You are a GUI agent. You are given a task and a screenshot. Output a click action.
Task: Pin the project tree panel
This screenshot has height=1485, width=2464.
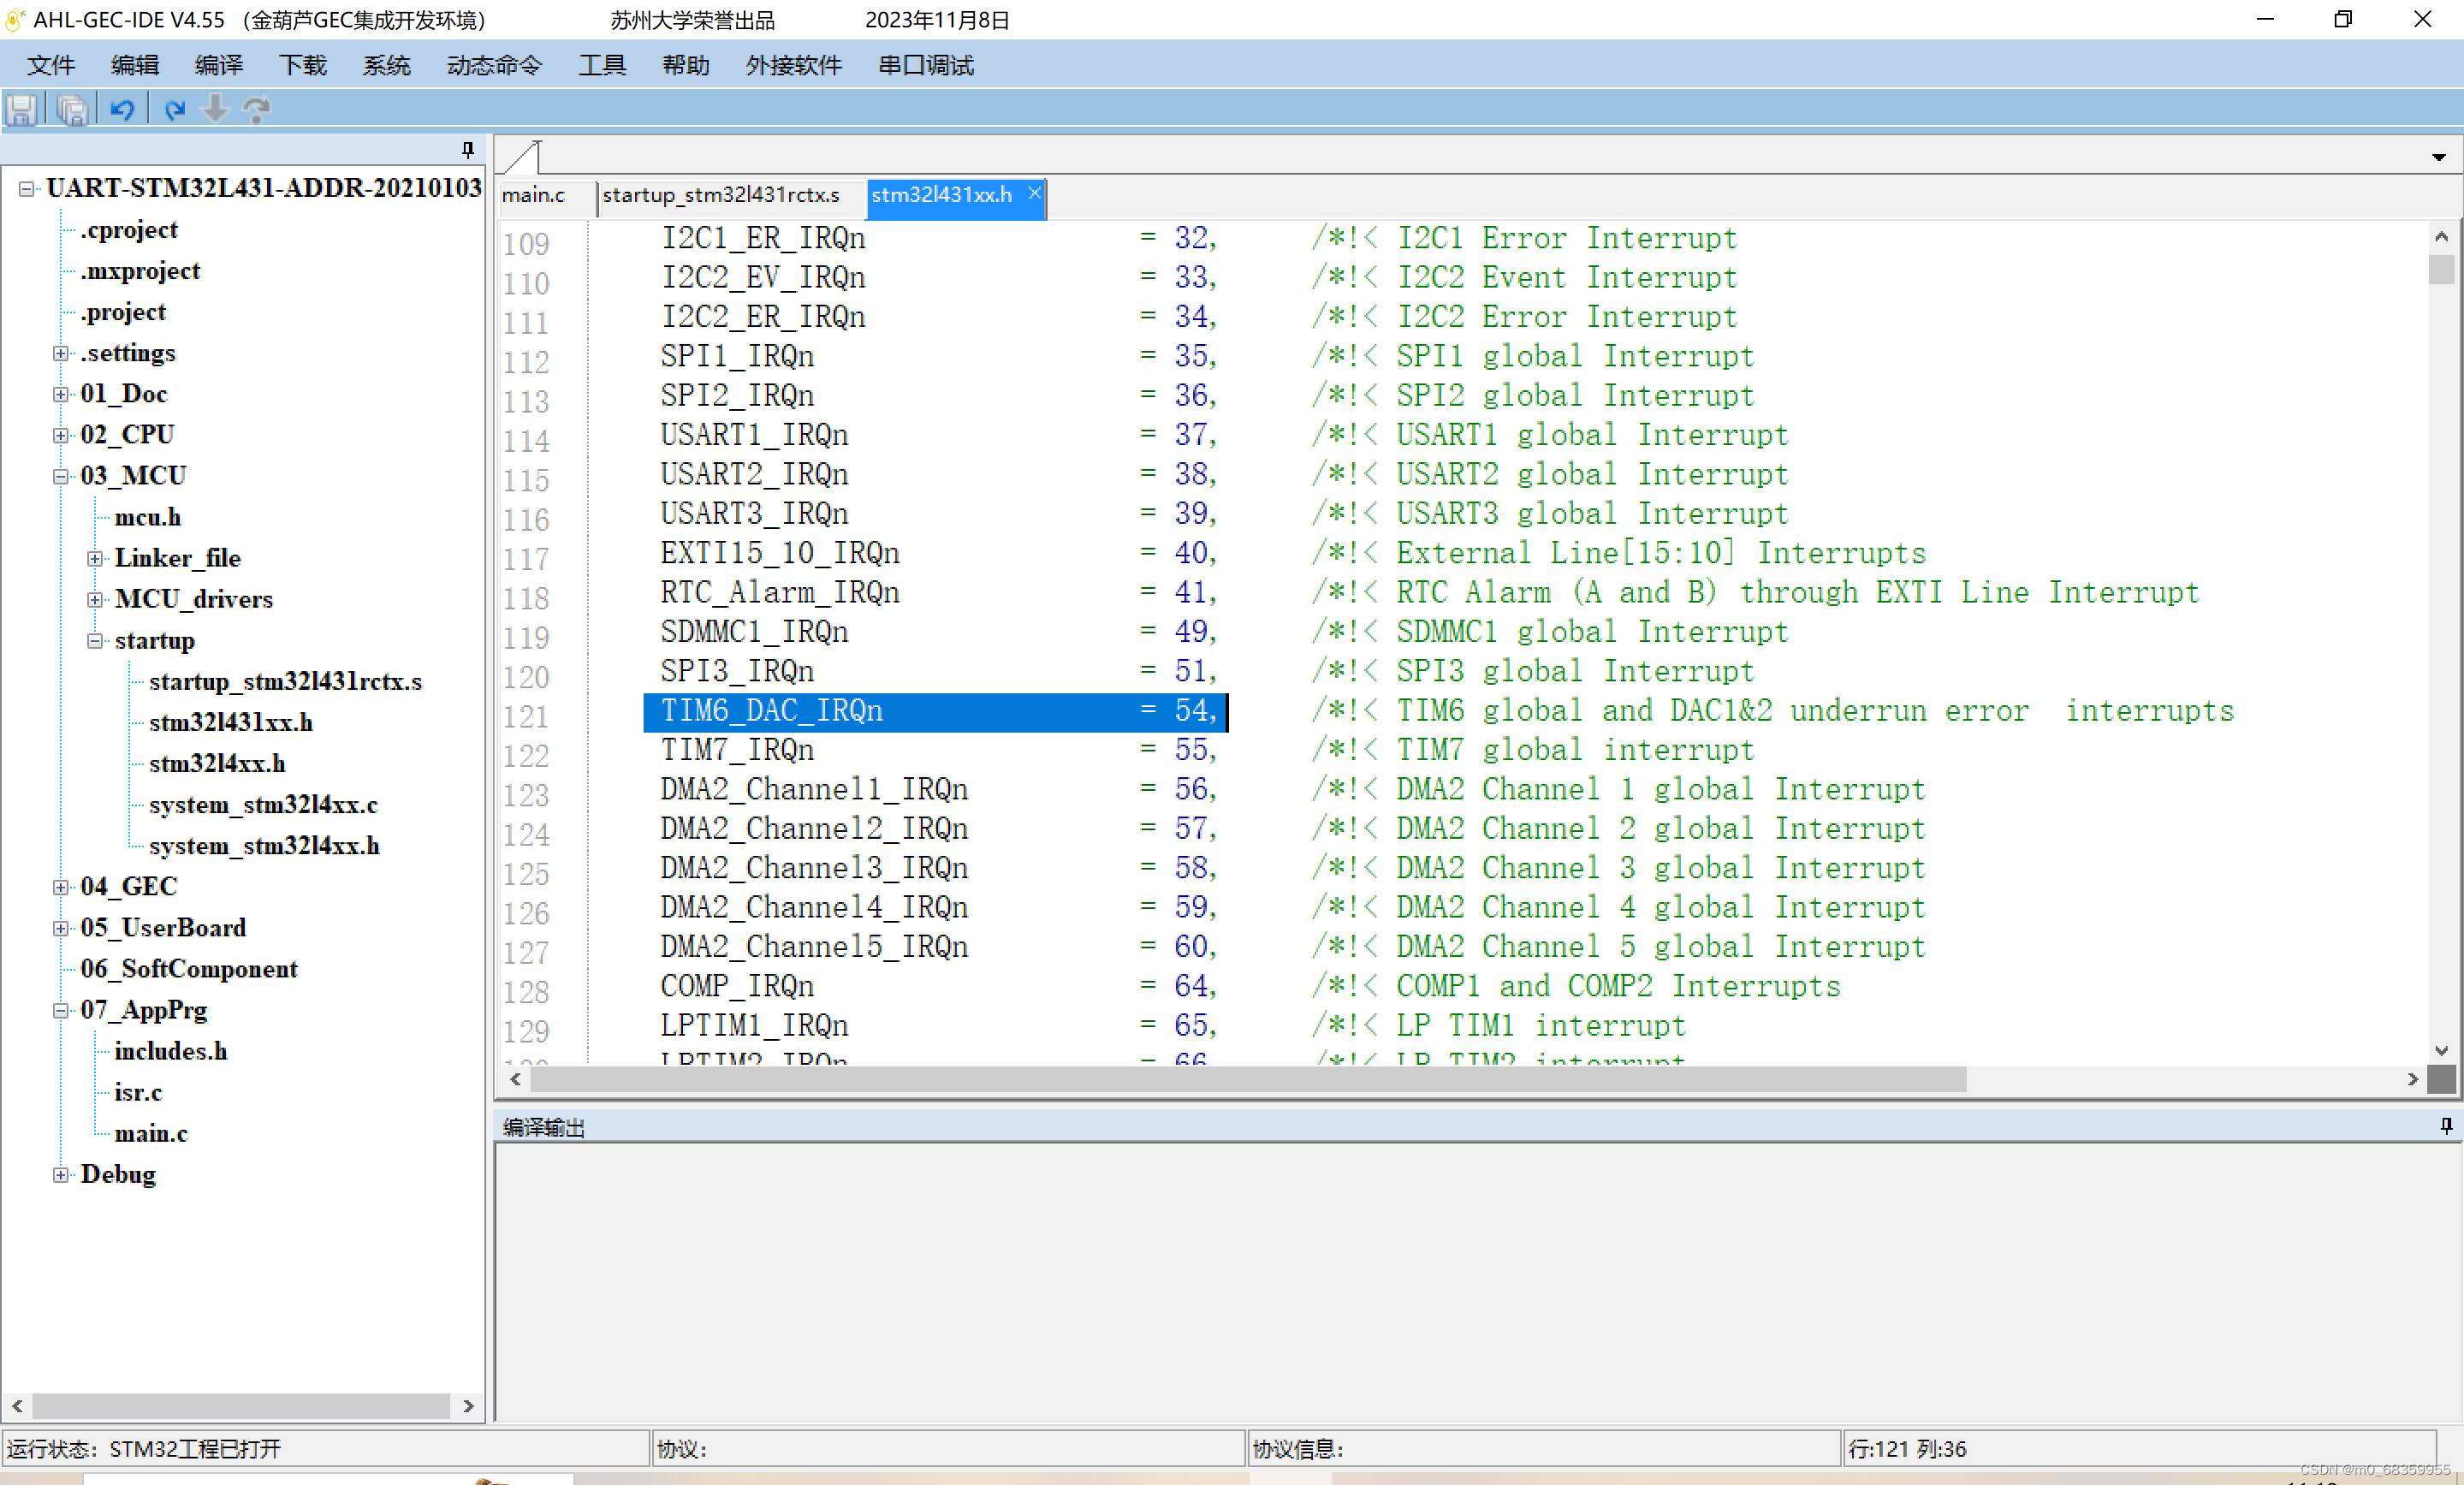point(468,150)
